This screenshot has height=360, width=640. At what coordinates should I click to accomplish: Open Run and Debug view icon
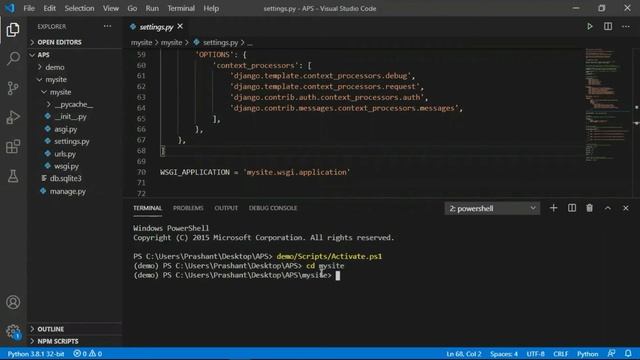[x=13, y=117]
